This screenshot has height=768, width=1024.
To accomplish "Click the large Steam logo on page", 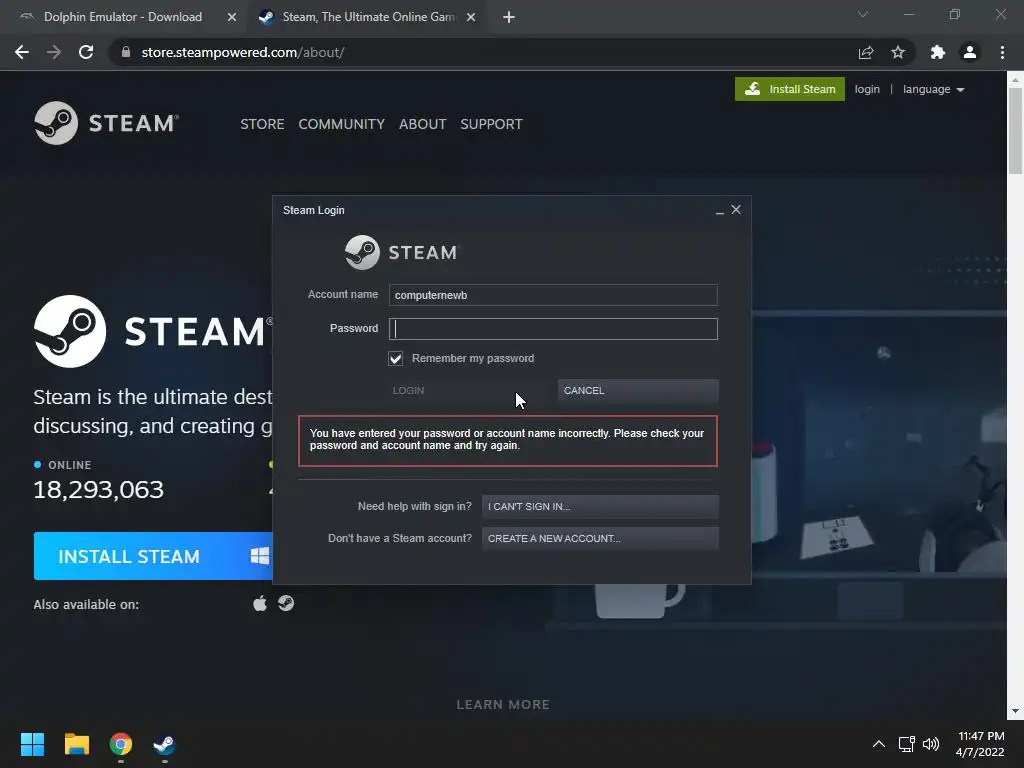I will 153,331.
